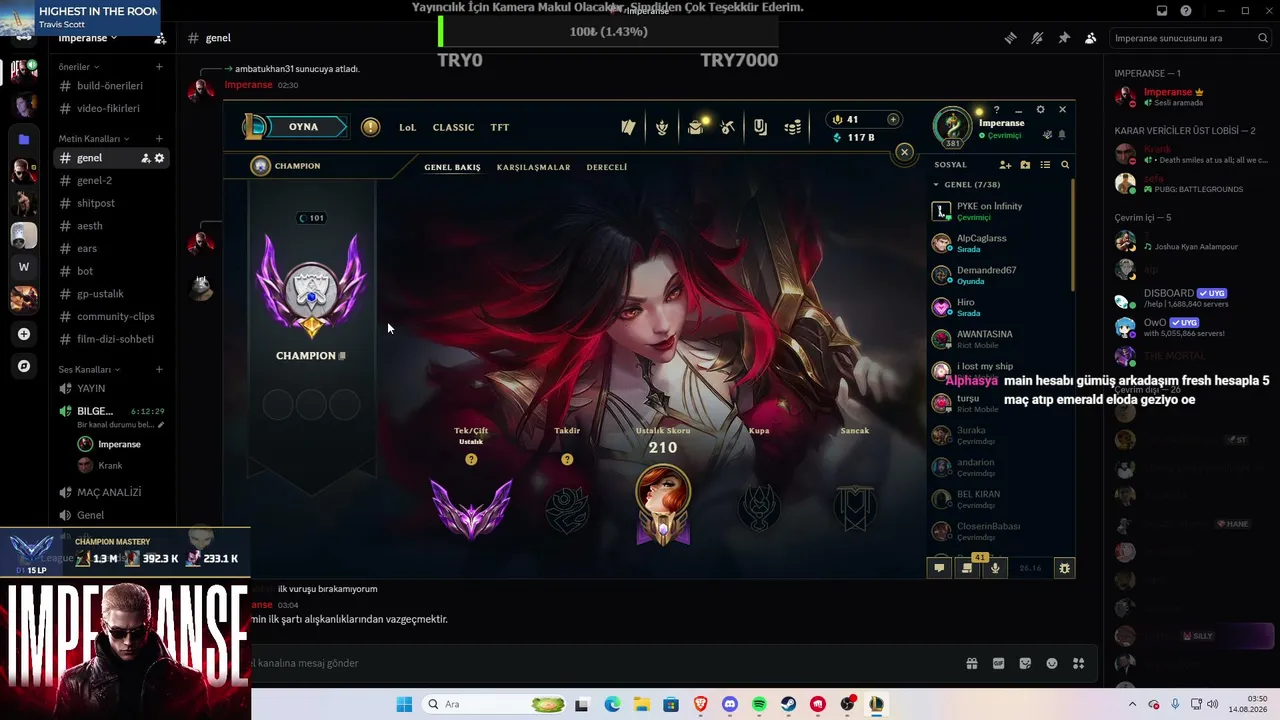The height and width of the screenshot is (720, 1280).
Task: Open the video-fikirleri channel
Action: point(110,108)
